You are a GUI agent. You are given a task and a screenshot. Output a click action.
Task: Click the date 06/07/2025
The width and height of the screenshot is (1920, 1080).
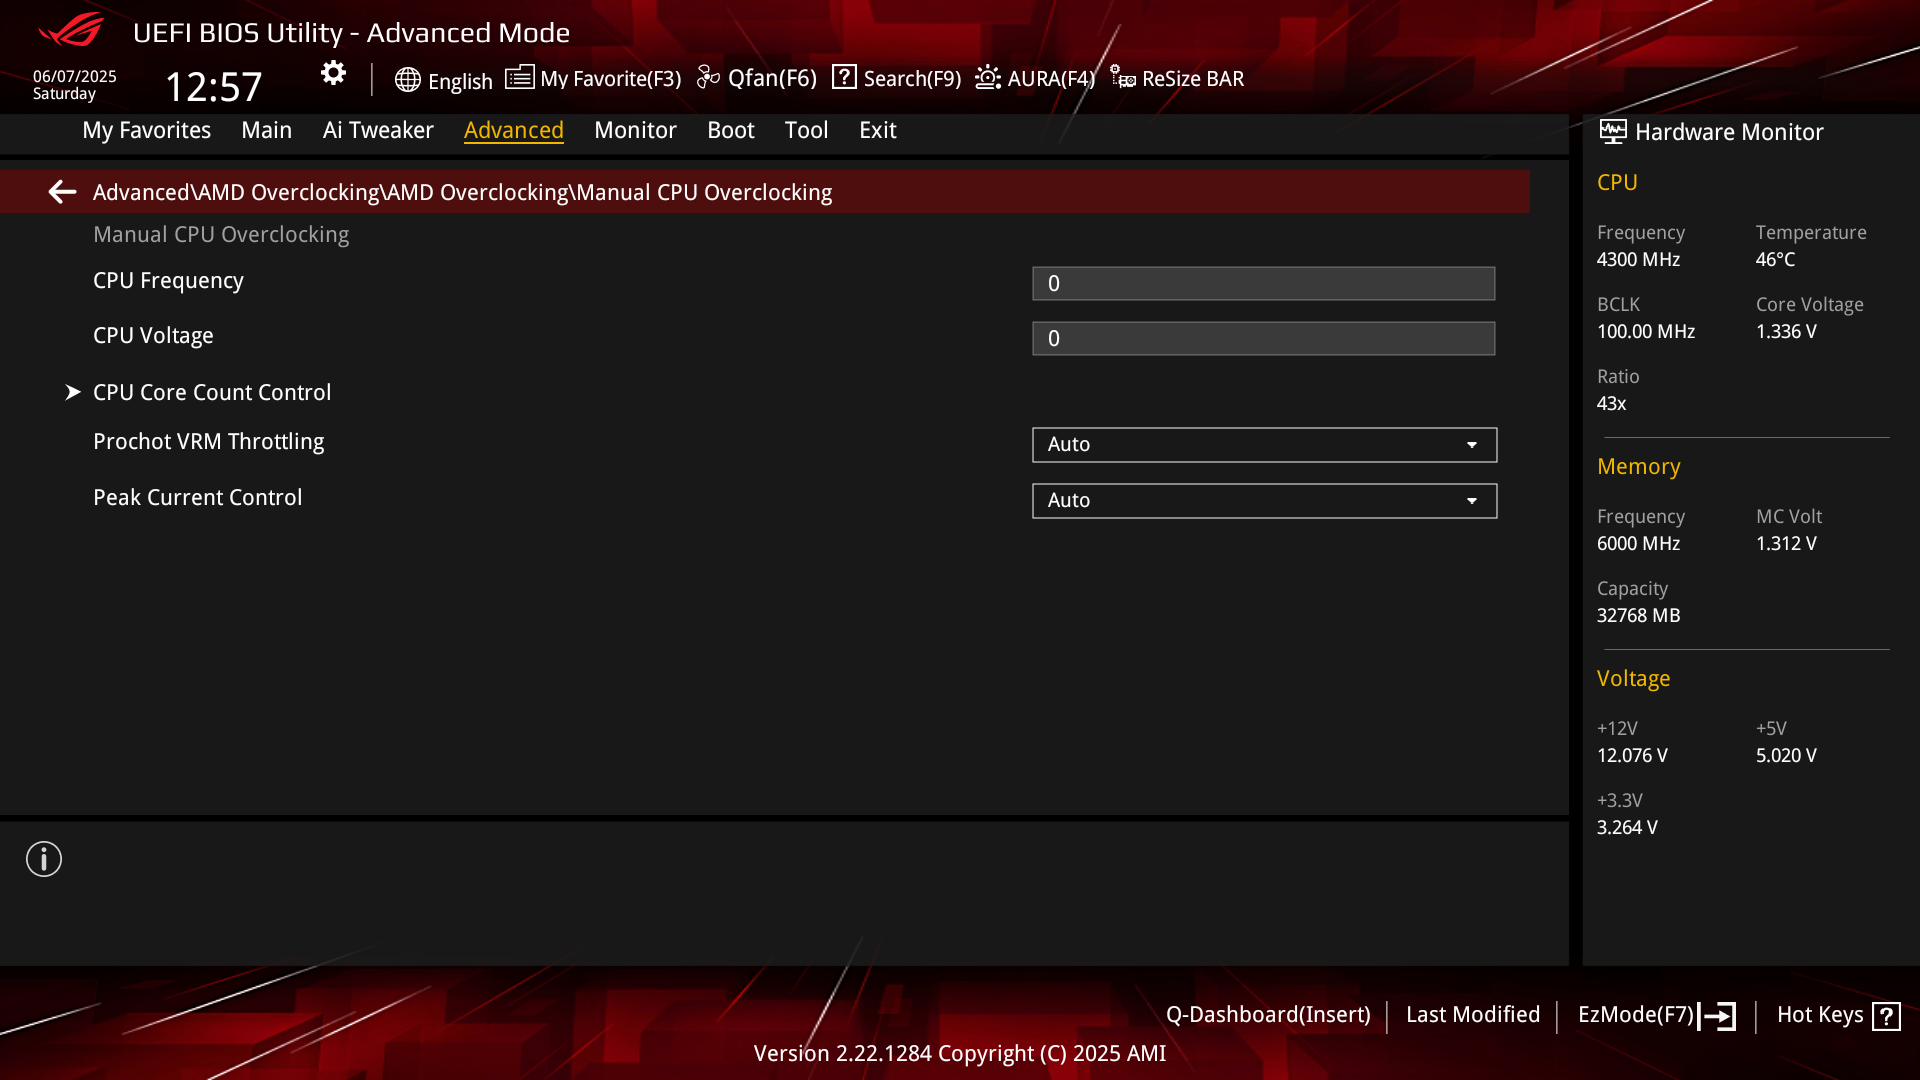(x=75, y=77)
